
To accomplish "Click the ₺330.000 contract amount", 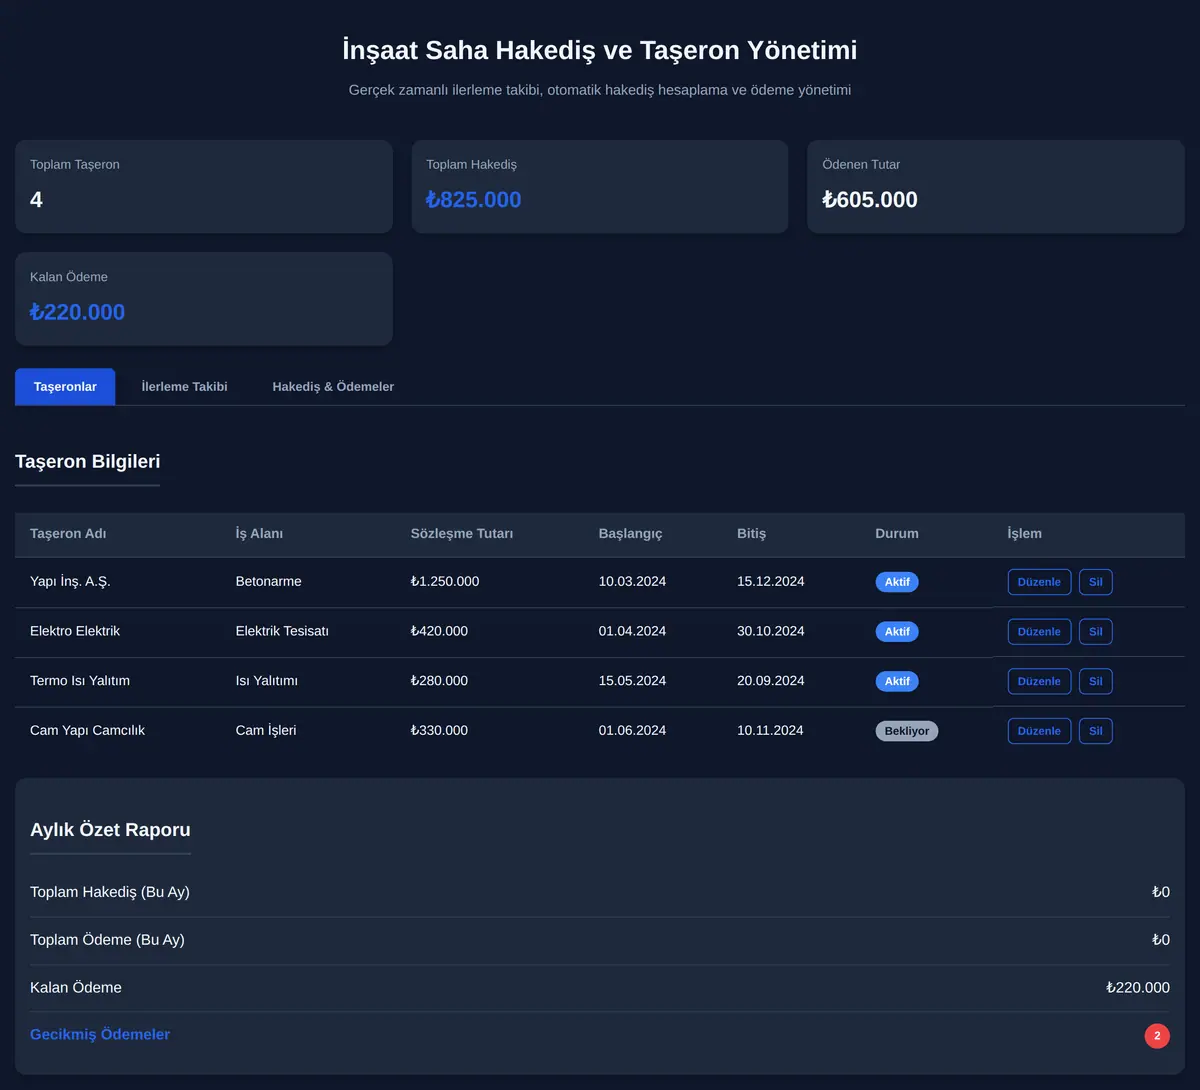I will [439, 731].
